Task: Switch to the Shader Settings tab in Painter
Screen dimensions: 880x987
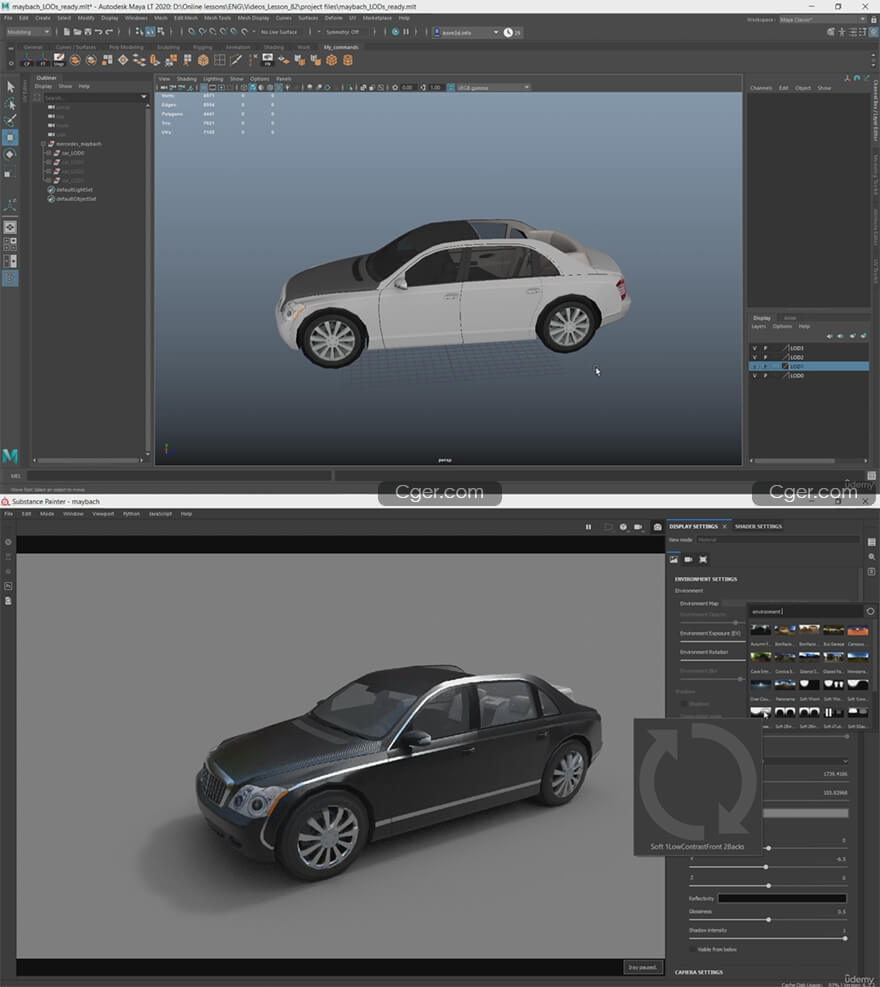Action: (759, 526)
